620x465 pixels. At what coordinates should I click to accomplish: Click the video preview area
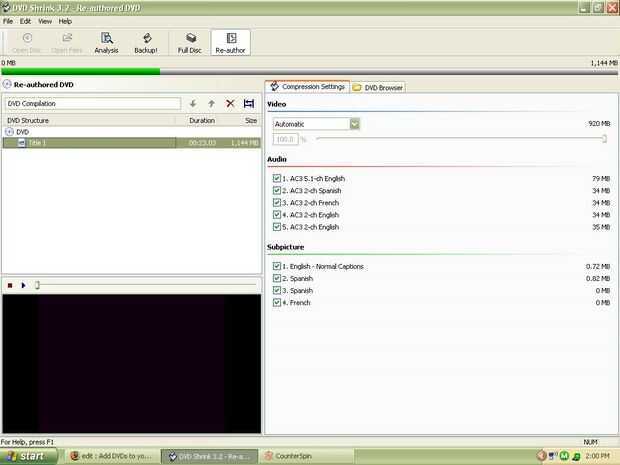click(132, 364)
